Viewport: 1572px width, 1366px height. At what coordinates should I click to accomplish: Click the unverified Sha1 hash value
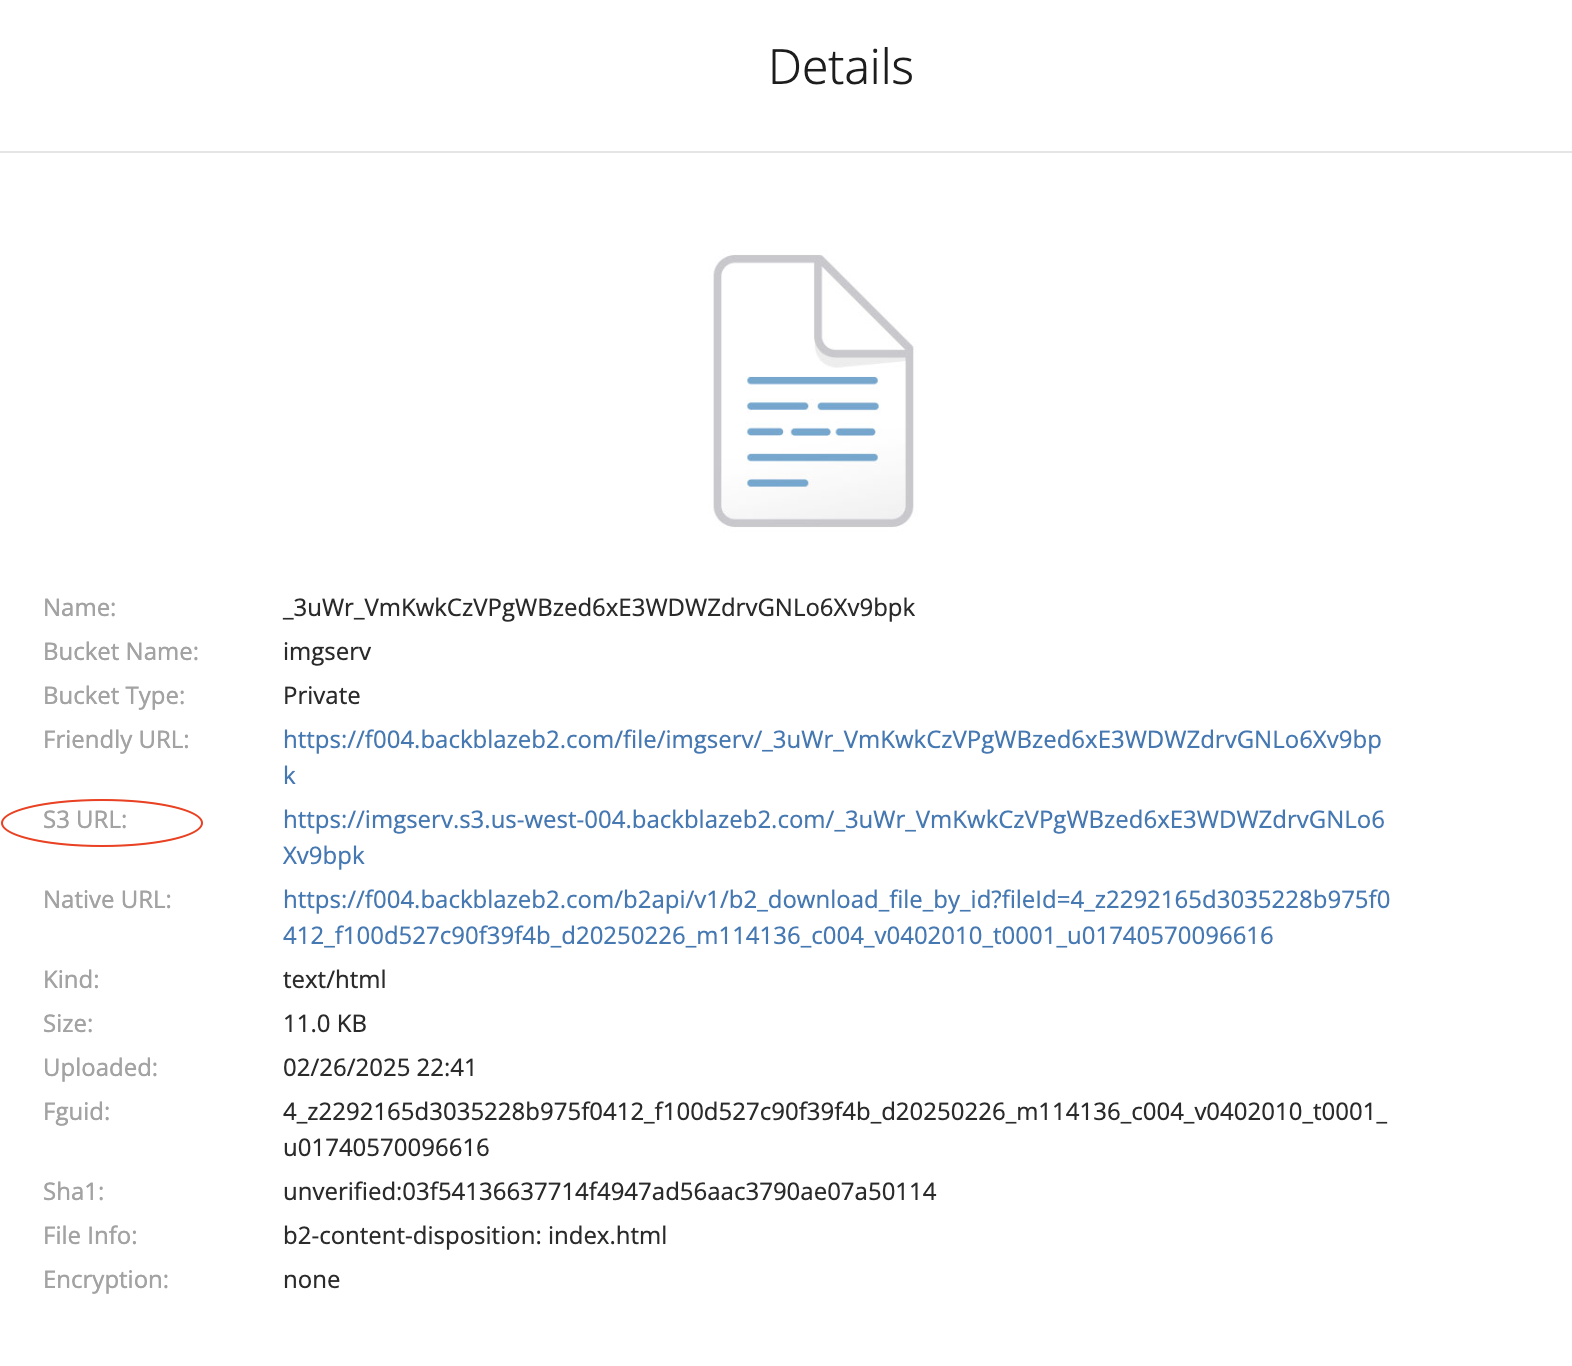(x=609, y=1192)
